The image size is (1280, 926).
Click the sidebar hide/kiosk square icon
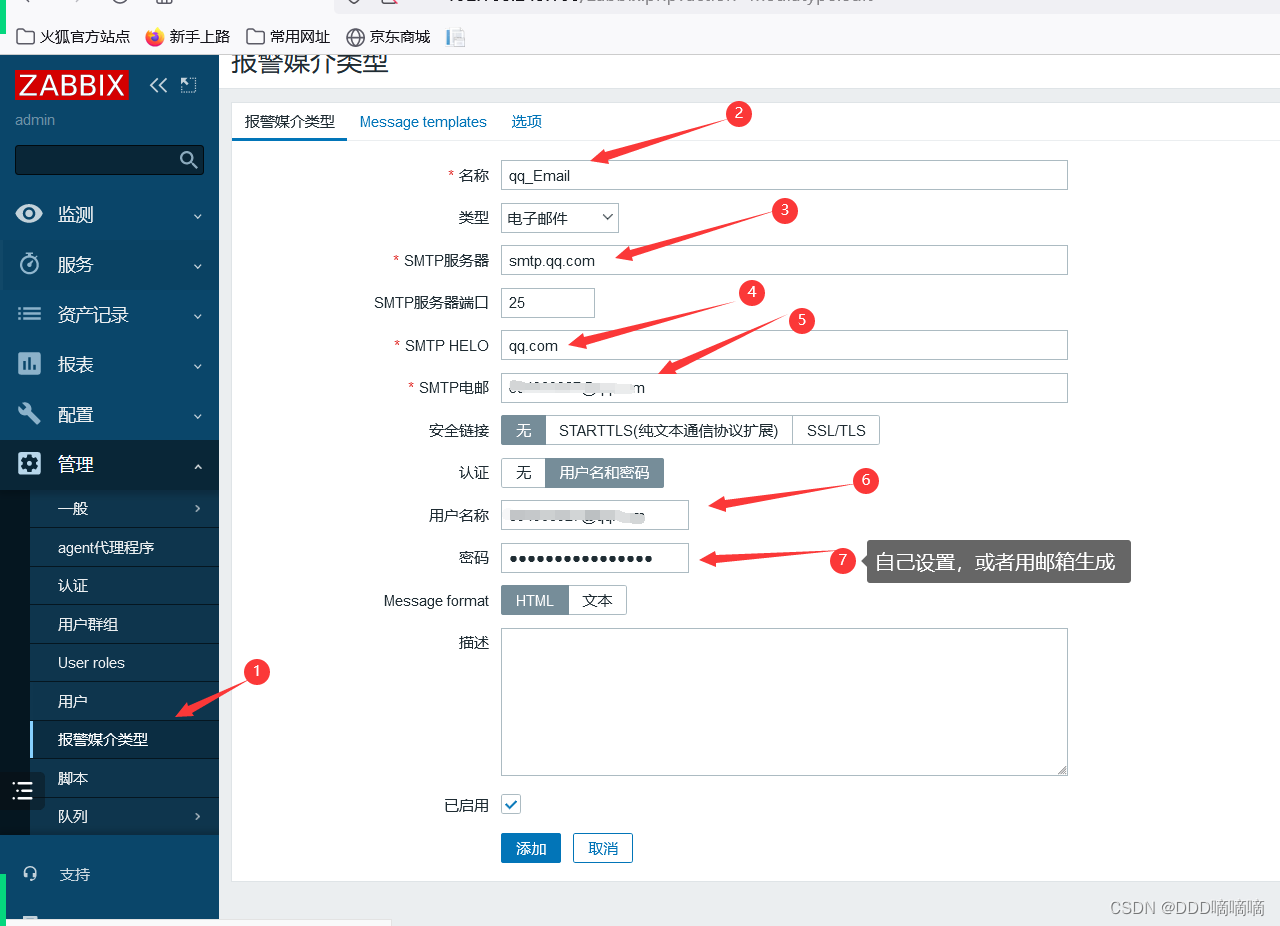(188, 85)
